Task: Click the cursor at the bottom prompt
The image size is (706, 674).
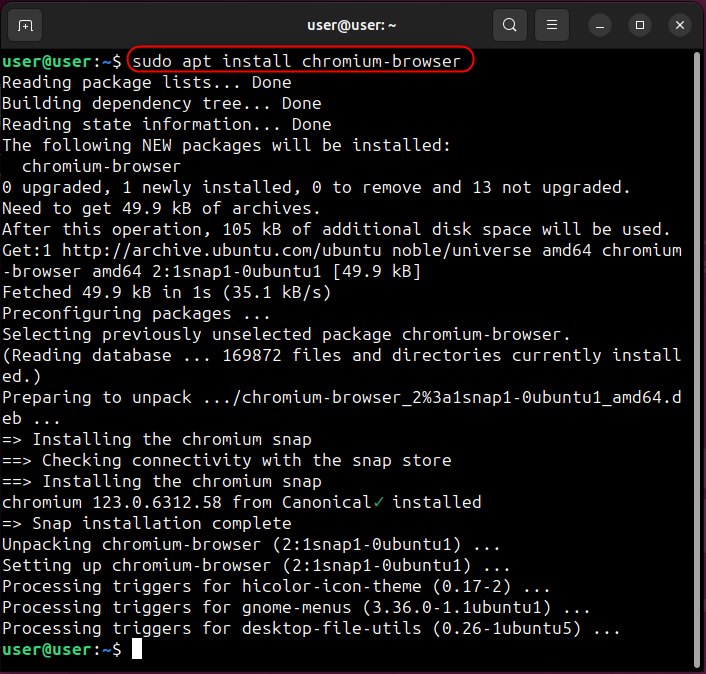Action: [x=137, y=649]
